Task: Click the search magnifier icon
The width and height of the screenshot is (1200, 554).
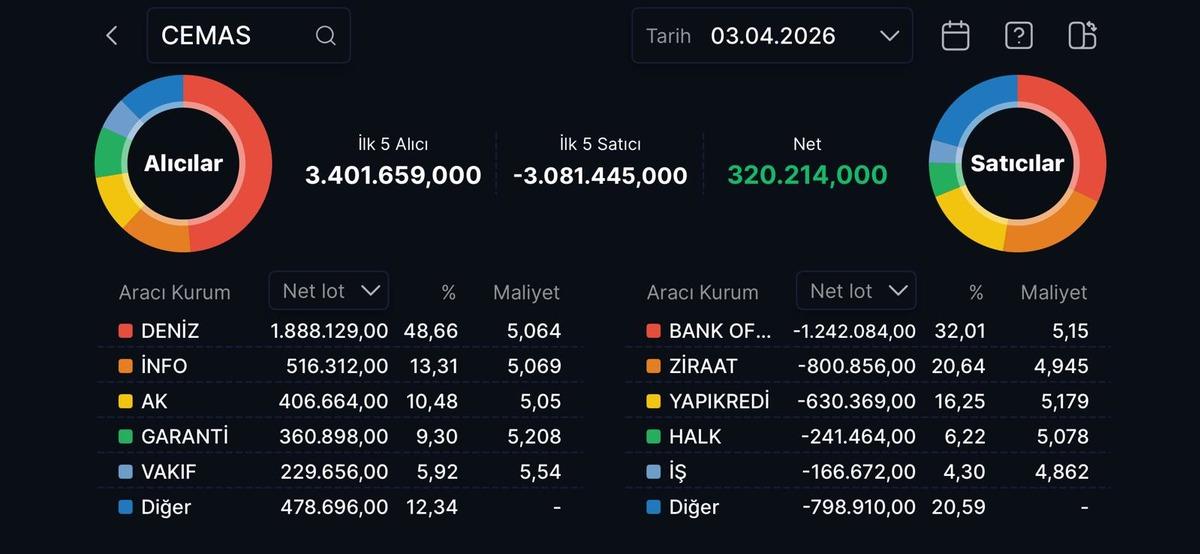Action: (325, 36)
